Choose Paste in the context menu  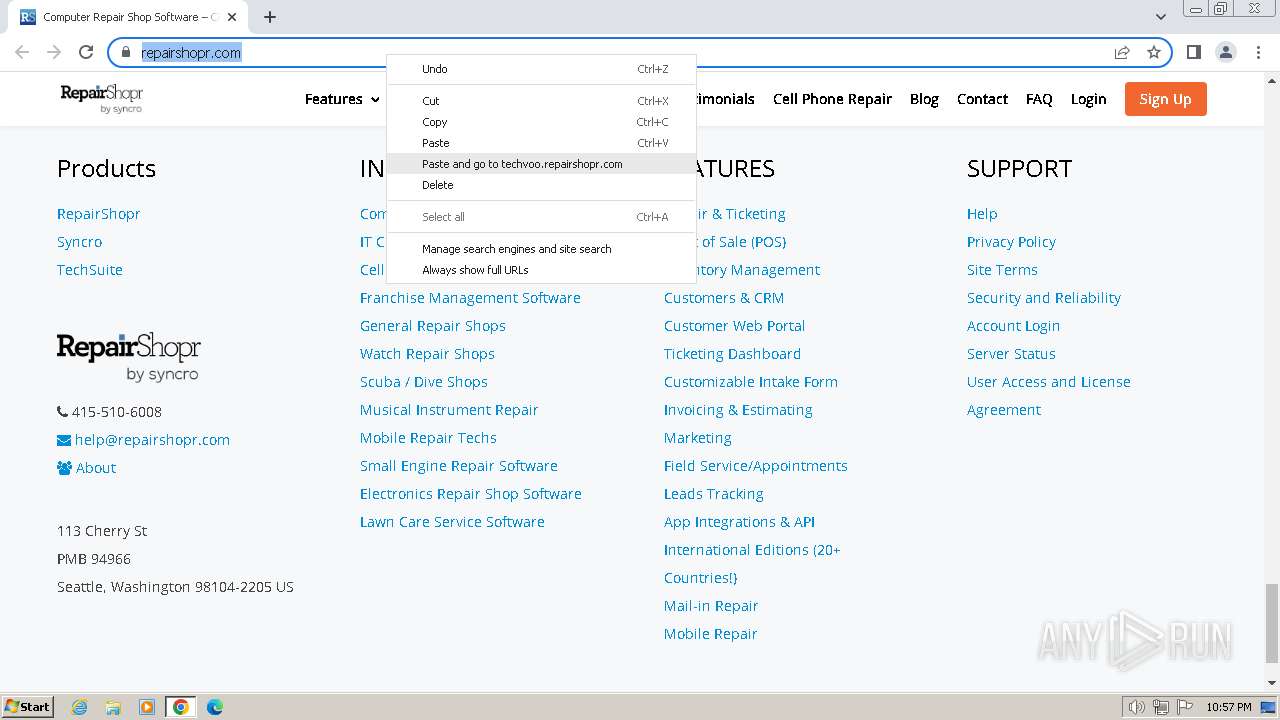tap(541, 143)
